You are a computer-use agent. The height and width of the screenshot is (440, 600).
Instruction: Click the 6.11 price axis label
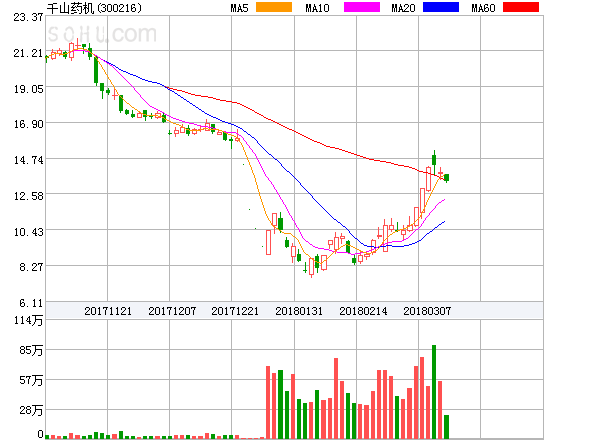(31, 303)
